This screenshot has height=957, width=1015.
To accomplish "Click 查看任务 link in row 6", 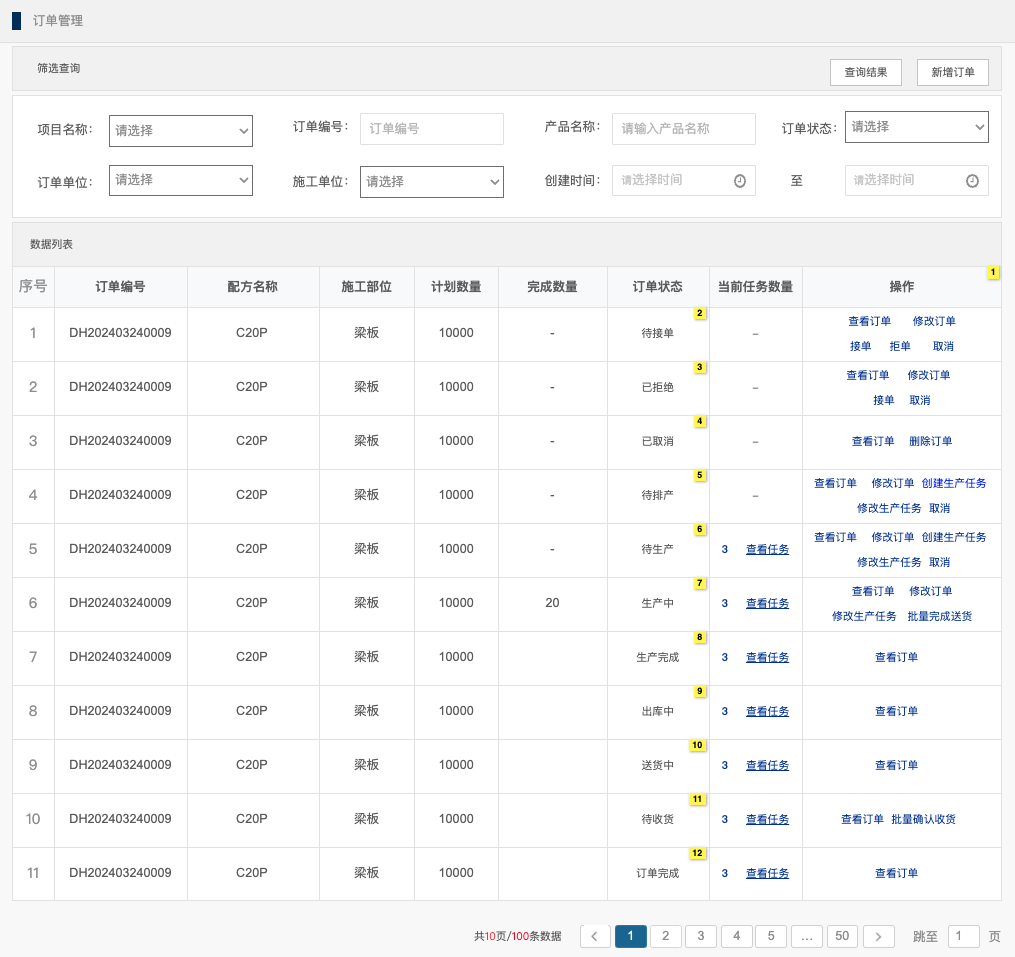I will [767, 603].
